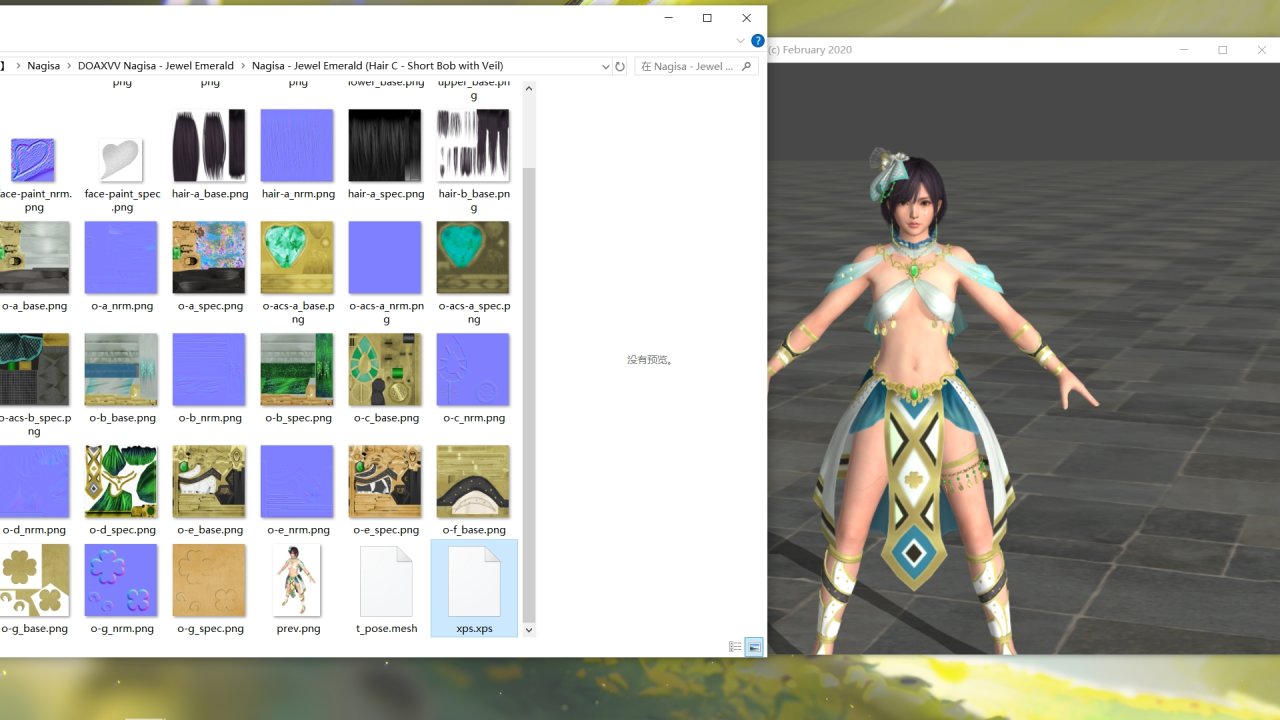The height and width of the screenshot is (720, 1280).
Task: Click the o-g_nrm.png file name
Action: point(122,629)
